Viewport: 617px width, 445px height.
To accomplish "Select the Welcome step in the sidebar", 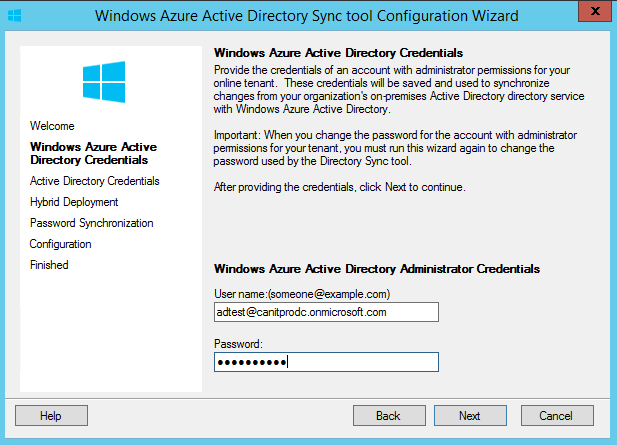I will [x=52, y=126].
